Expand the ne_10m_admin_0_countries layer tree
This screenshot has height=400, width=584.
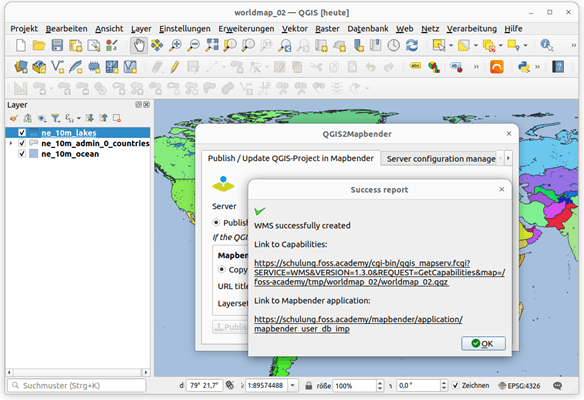11,143
